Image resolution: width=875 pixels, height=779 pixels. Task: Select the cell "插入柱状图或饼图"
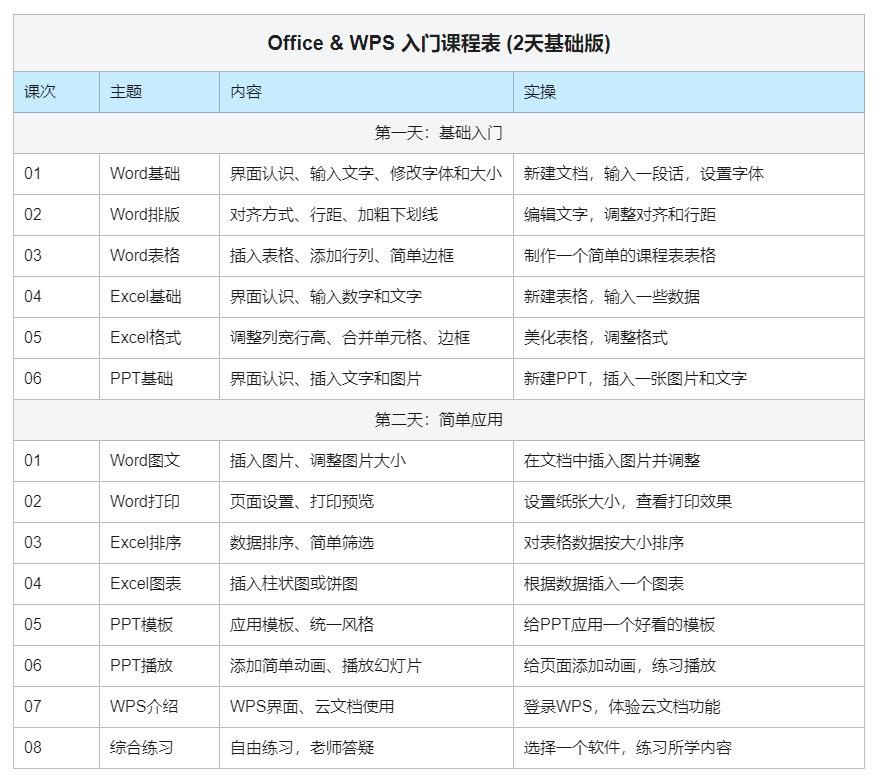point(366,584)
